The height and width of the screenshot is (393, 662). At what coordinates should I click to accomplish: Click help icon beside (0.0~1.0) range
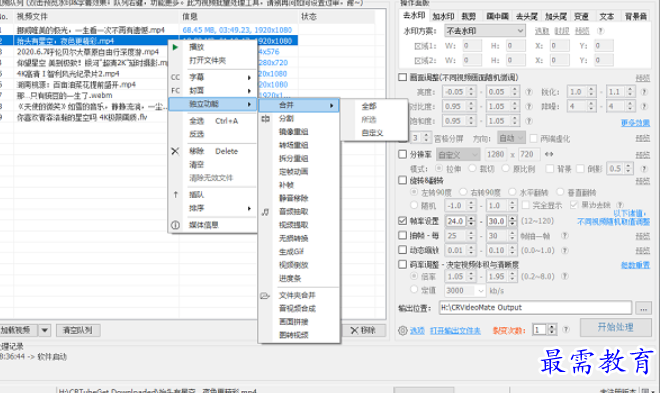[x=564, y=250]
